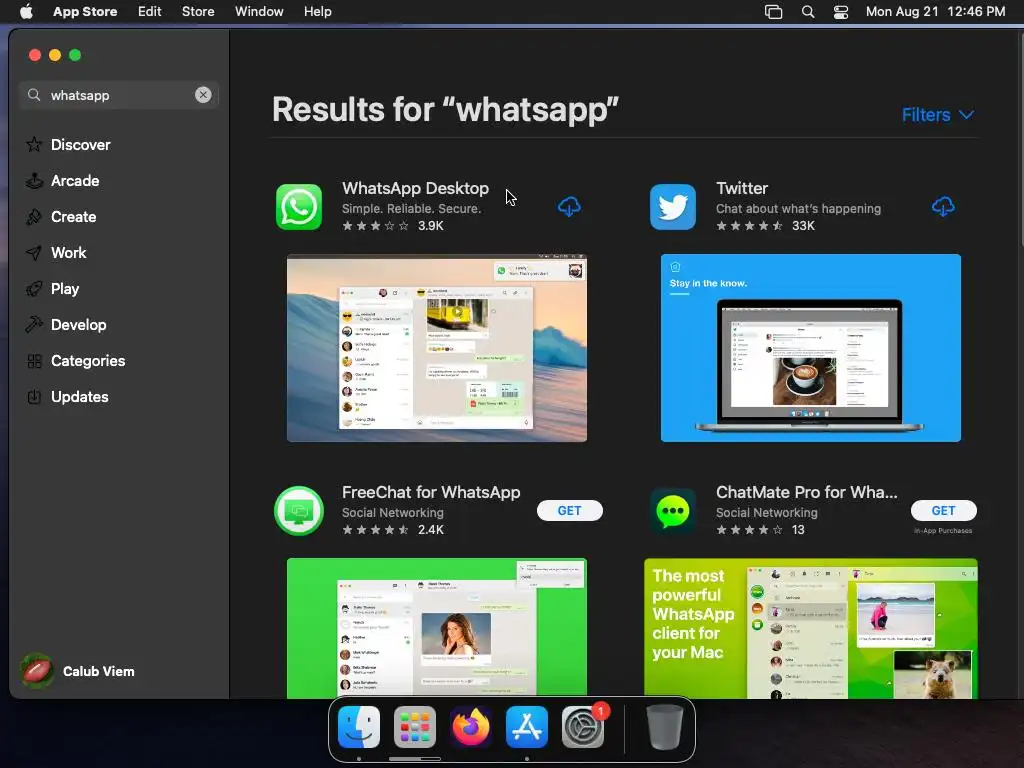The image size is (1024, 768).
Task: Click the date and time clock
Action: pos(935,11)
